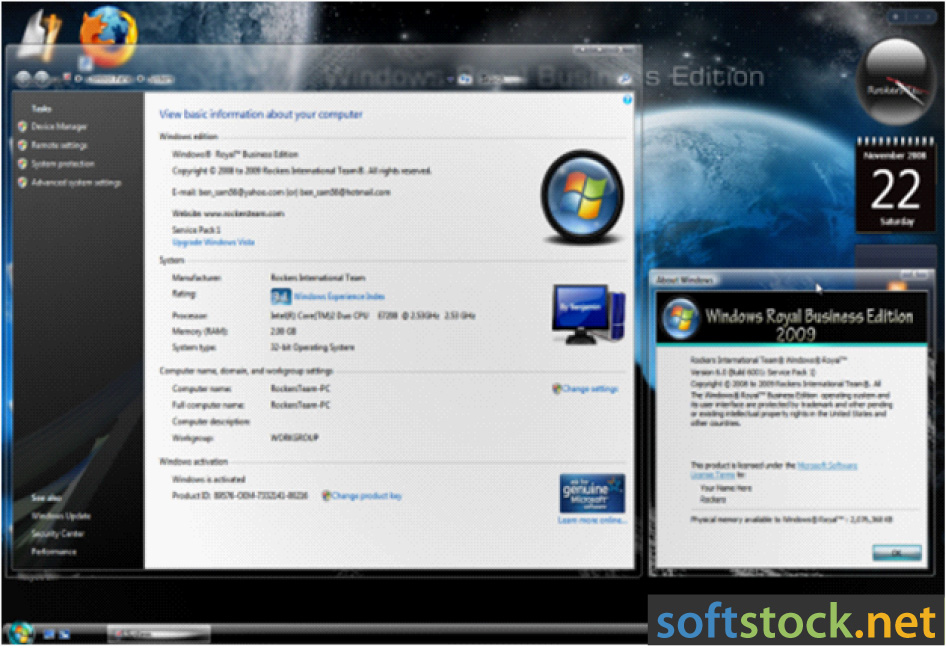This screenshot has width=946, height=650.
Task: Click the 'WORKGROUP' workgroup value
Action: (294, 438)
